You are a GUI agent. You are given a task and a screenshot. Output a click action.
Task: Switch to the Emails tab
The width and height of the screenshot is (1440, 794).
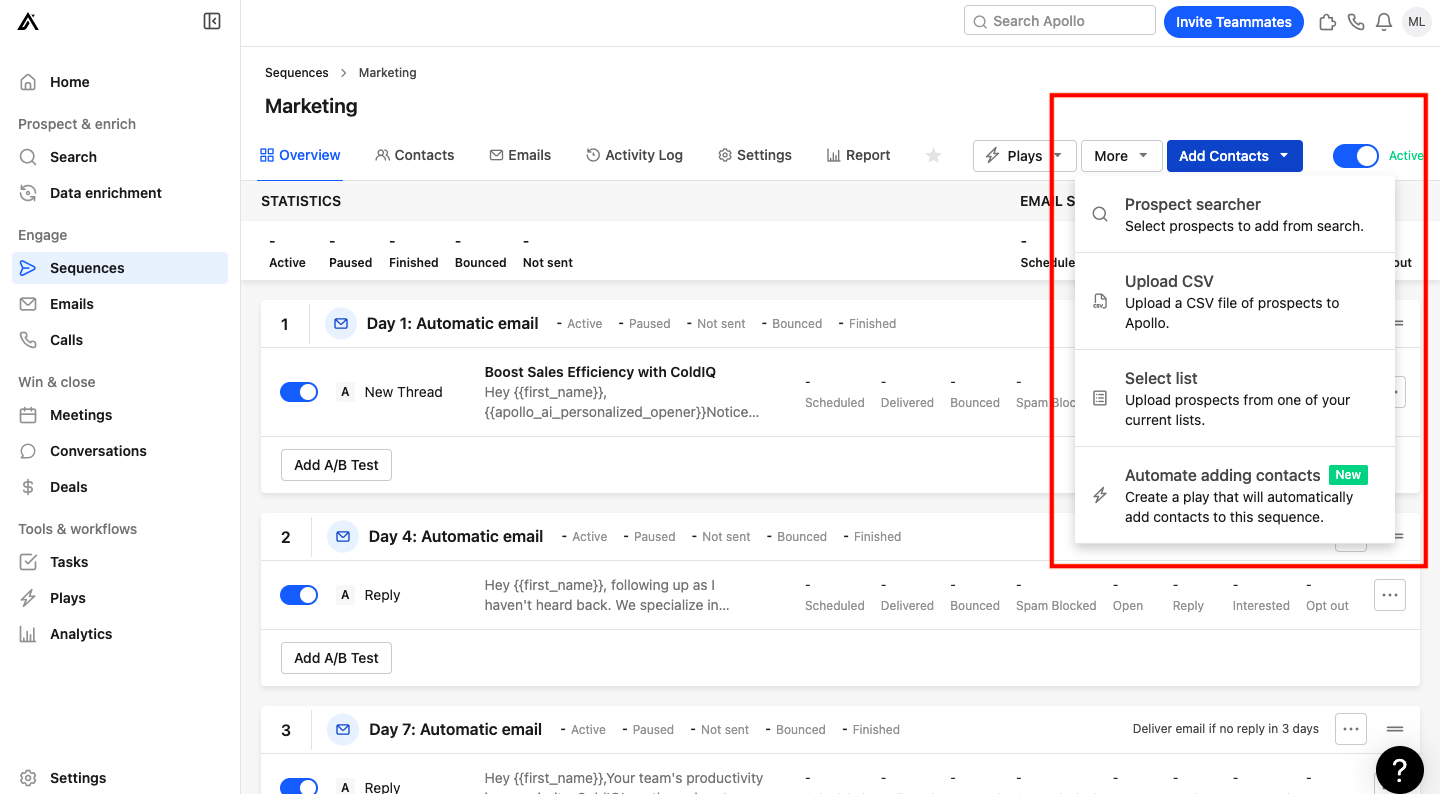(x=520, y=155)
